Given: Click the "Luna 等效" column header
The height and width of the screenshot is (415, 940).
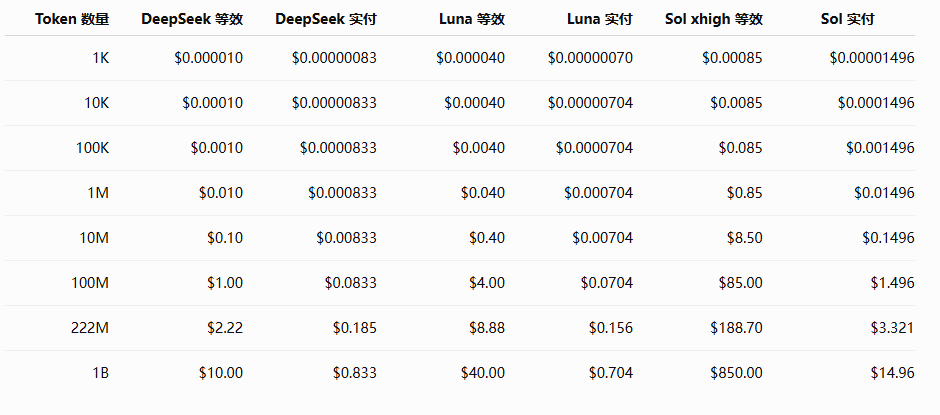Looking at the screenshot, I should [473, 19].
